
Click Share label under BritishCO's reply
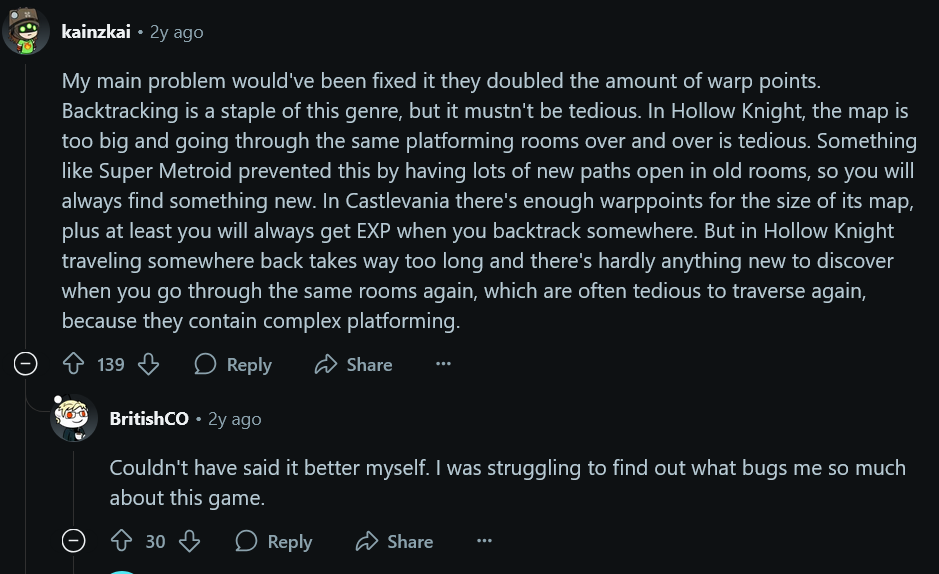coord(410,542)
